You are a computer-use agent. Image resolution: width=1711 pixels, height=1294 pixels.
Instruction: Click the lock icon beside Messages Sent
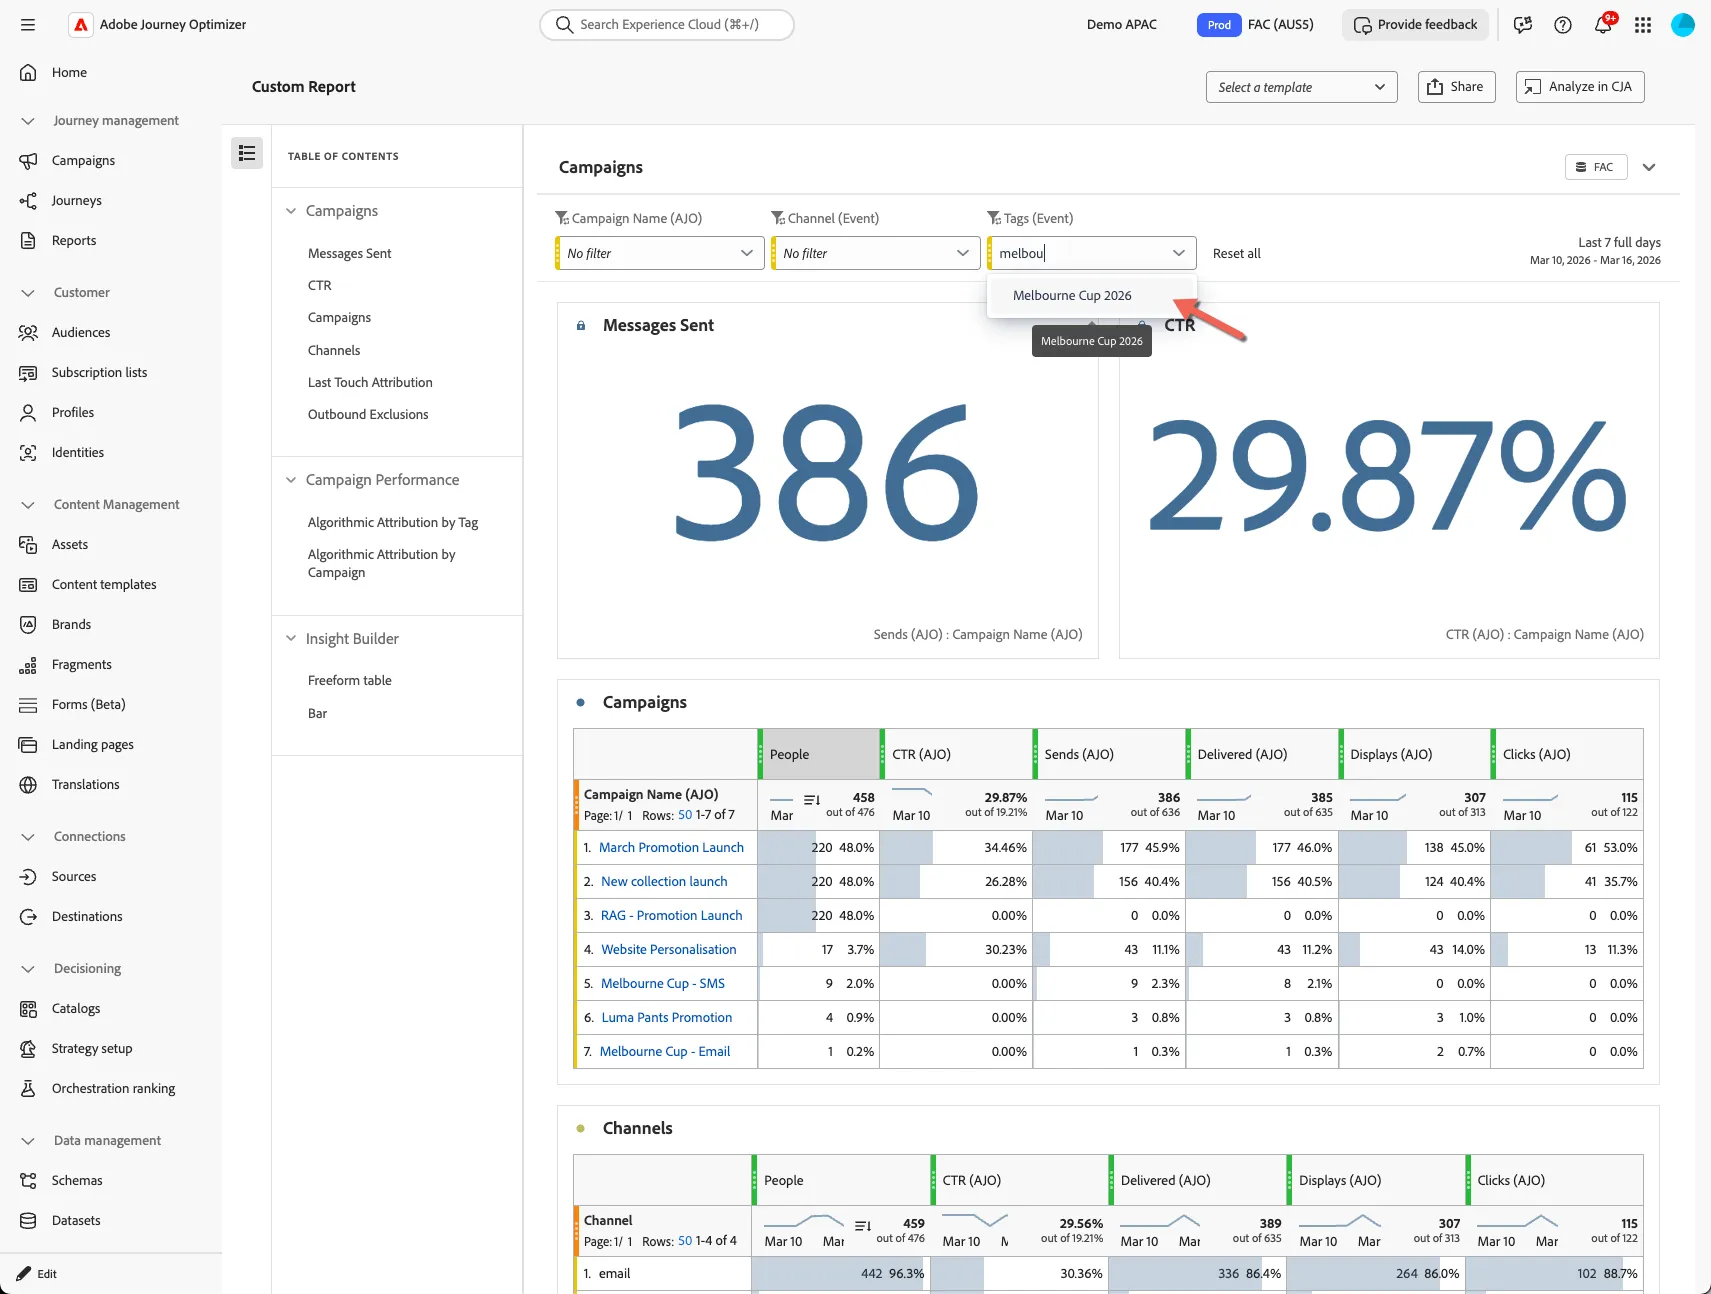pyautogui.click(x=581, y=326)
